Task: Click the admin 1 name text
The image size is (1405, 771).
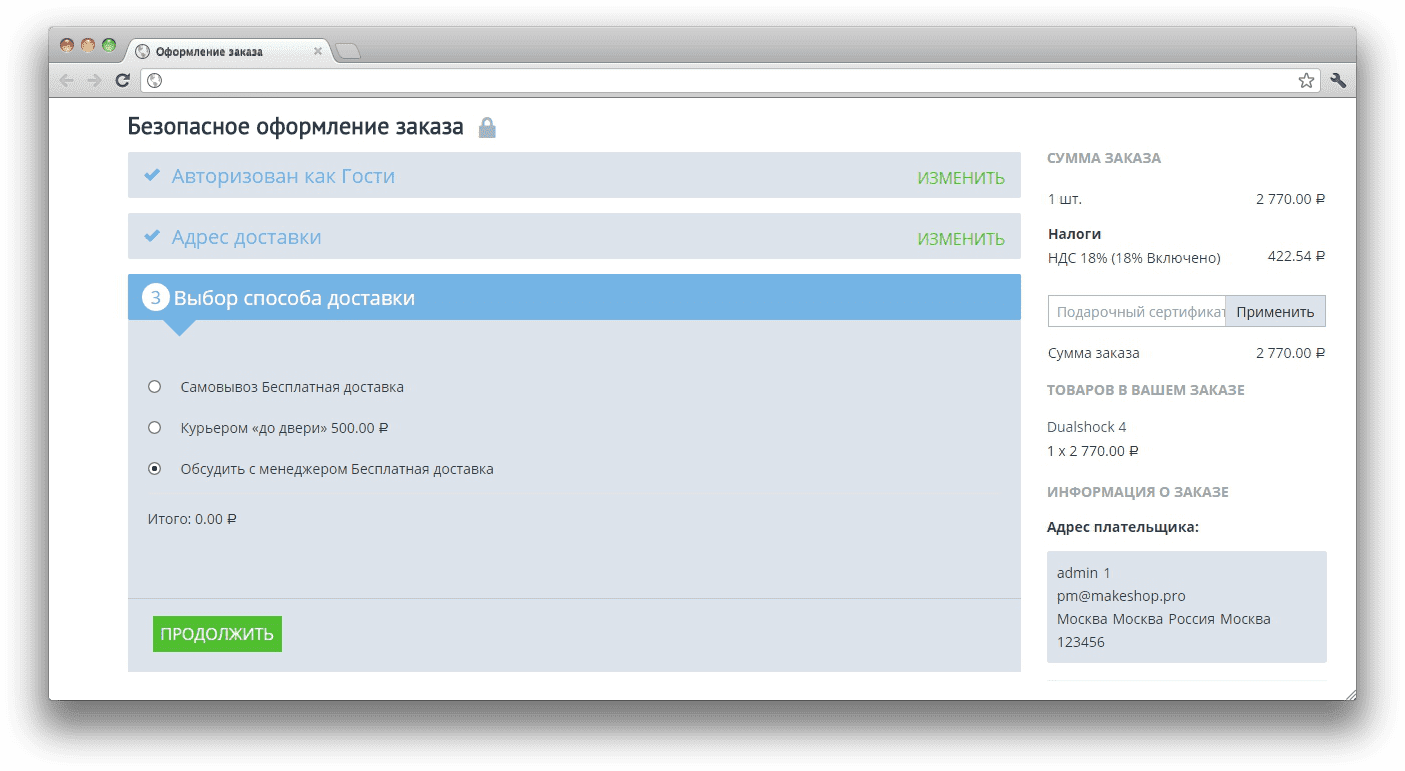Action: pyautogui.click(x=1084, y=573)
